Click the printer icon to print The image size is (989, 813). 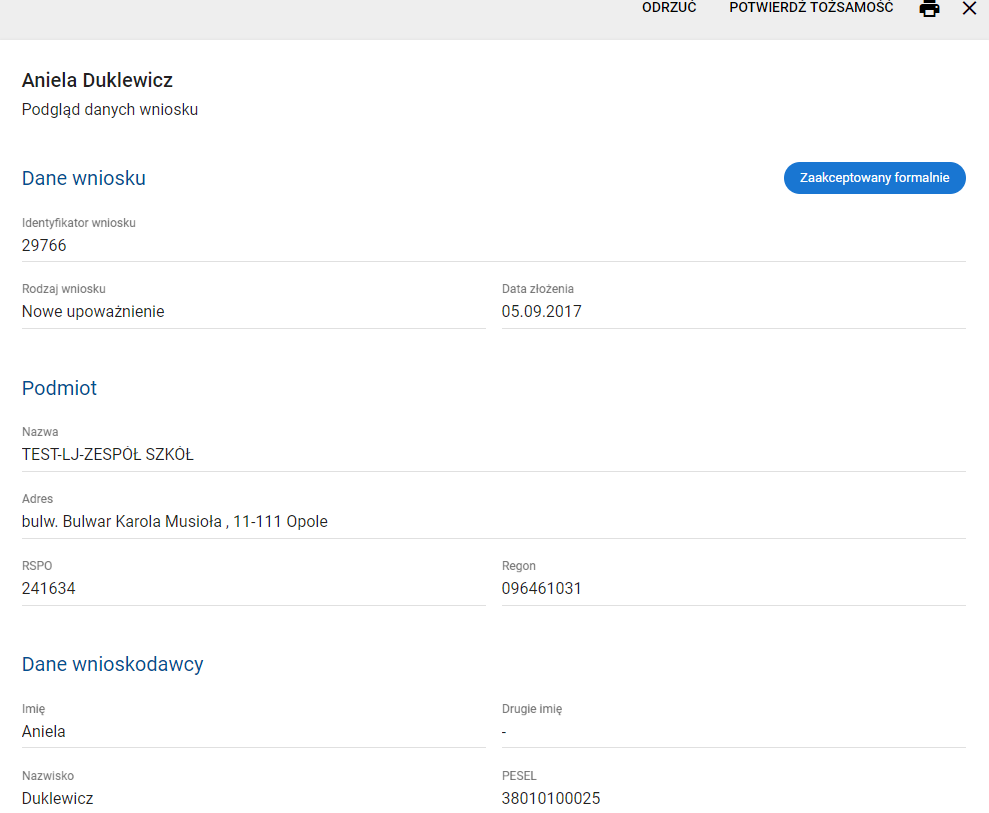[929, 9]
